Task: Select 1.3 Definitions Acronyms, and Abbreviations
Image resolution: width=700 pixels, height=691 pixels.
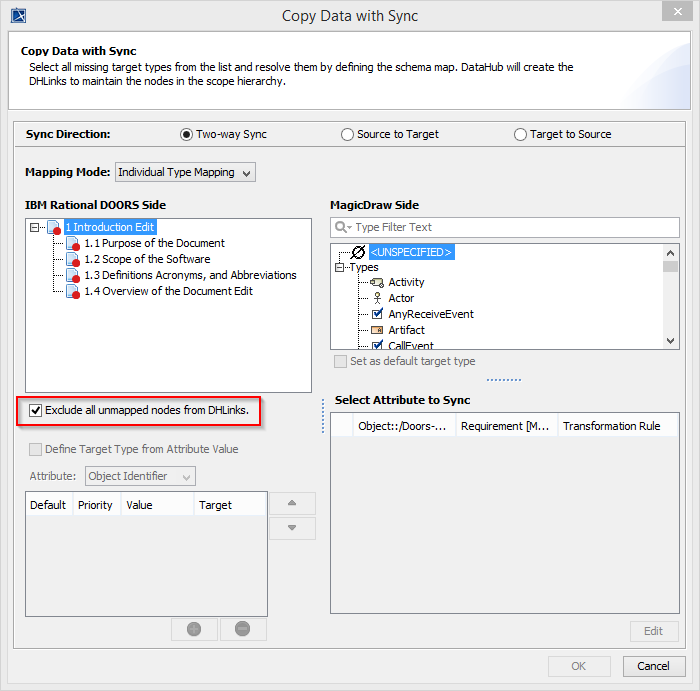Action: (x=191, y=275)
